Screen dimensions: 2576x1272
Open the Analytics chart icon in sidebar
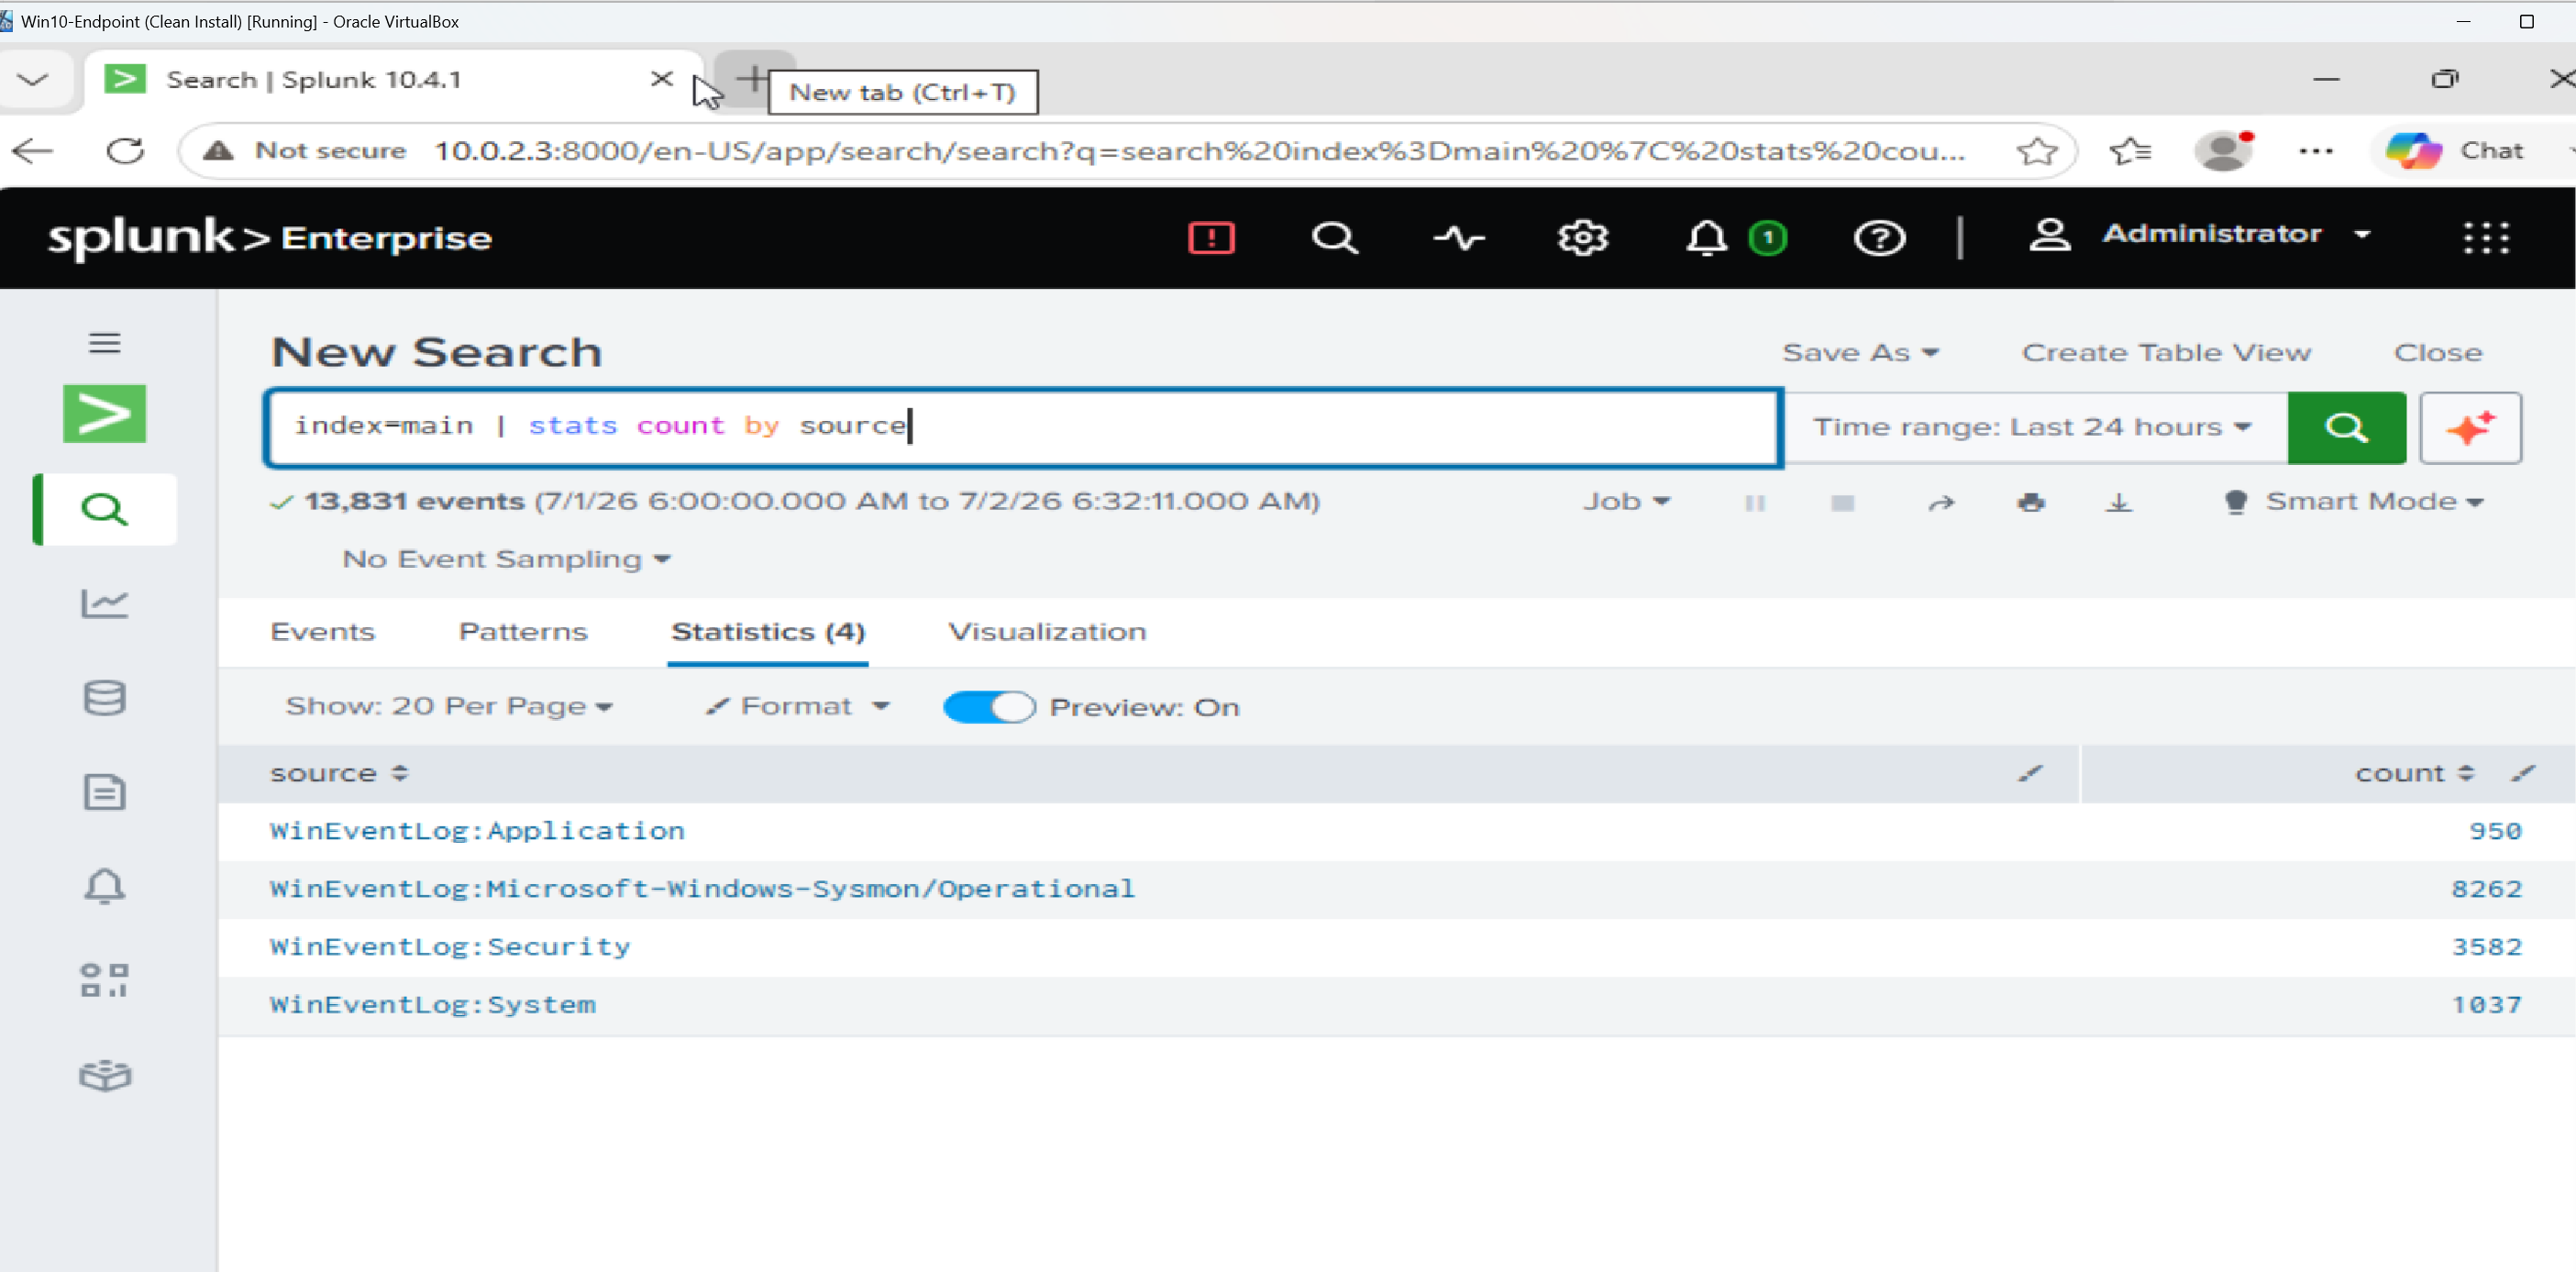coord(105,603)
